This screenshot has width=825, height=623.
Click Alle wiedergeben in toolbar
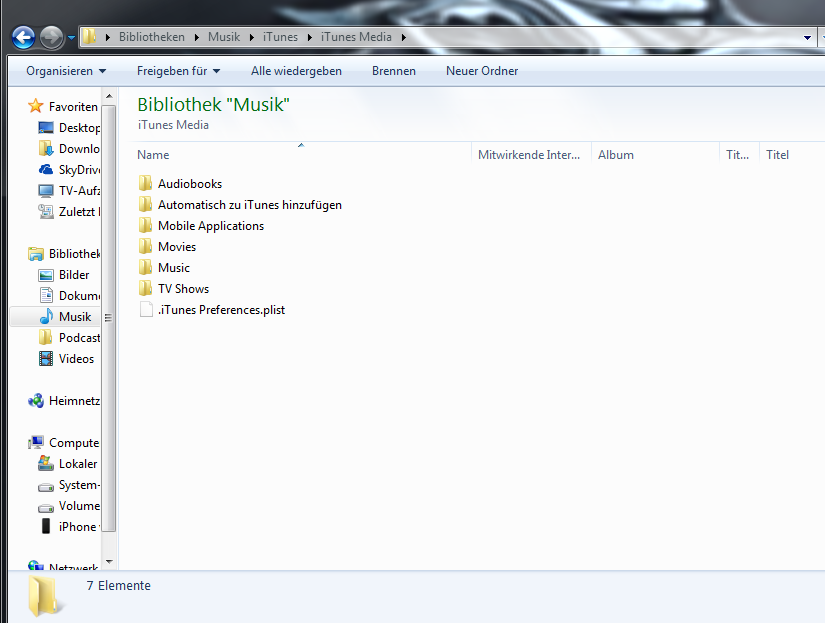pyautogui.click(x=296, y=71)
